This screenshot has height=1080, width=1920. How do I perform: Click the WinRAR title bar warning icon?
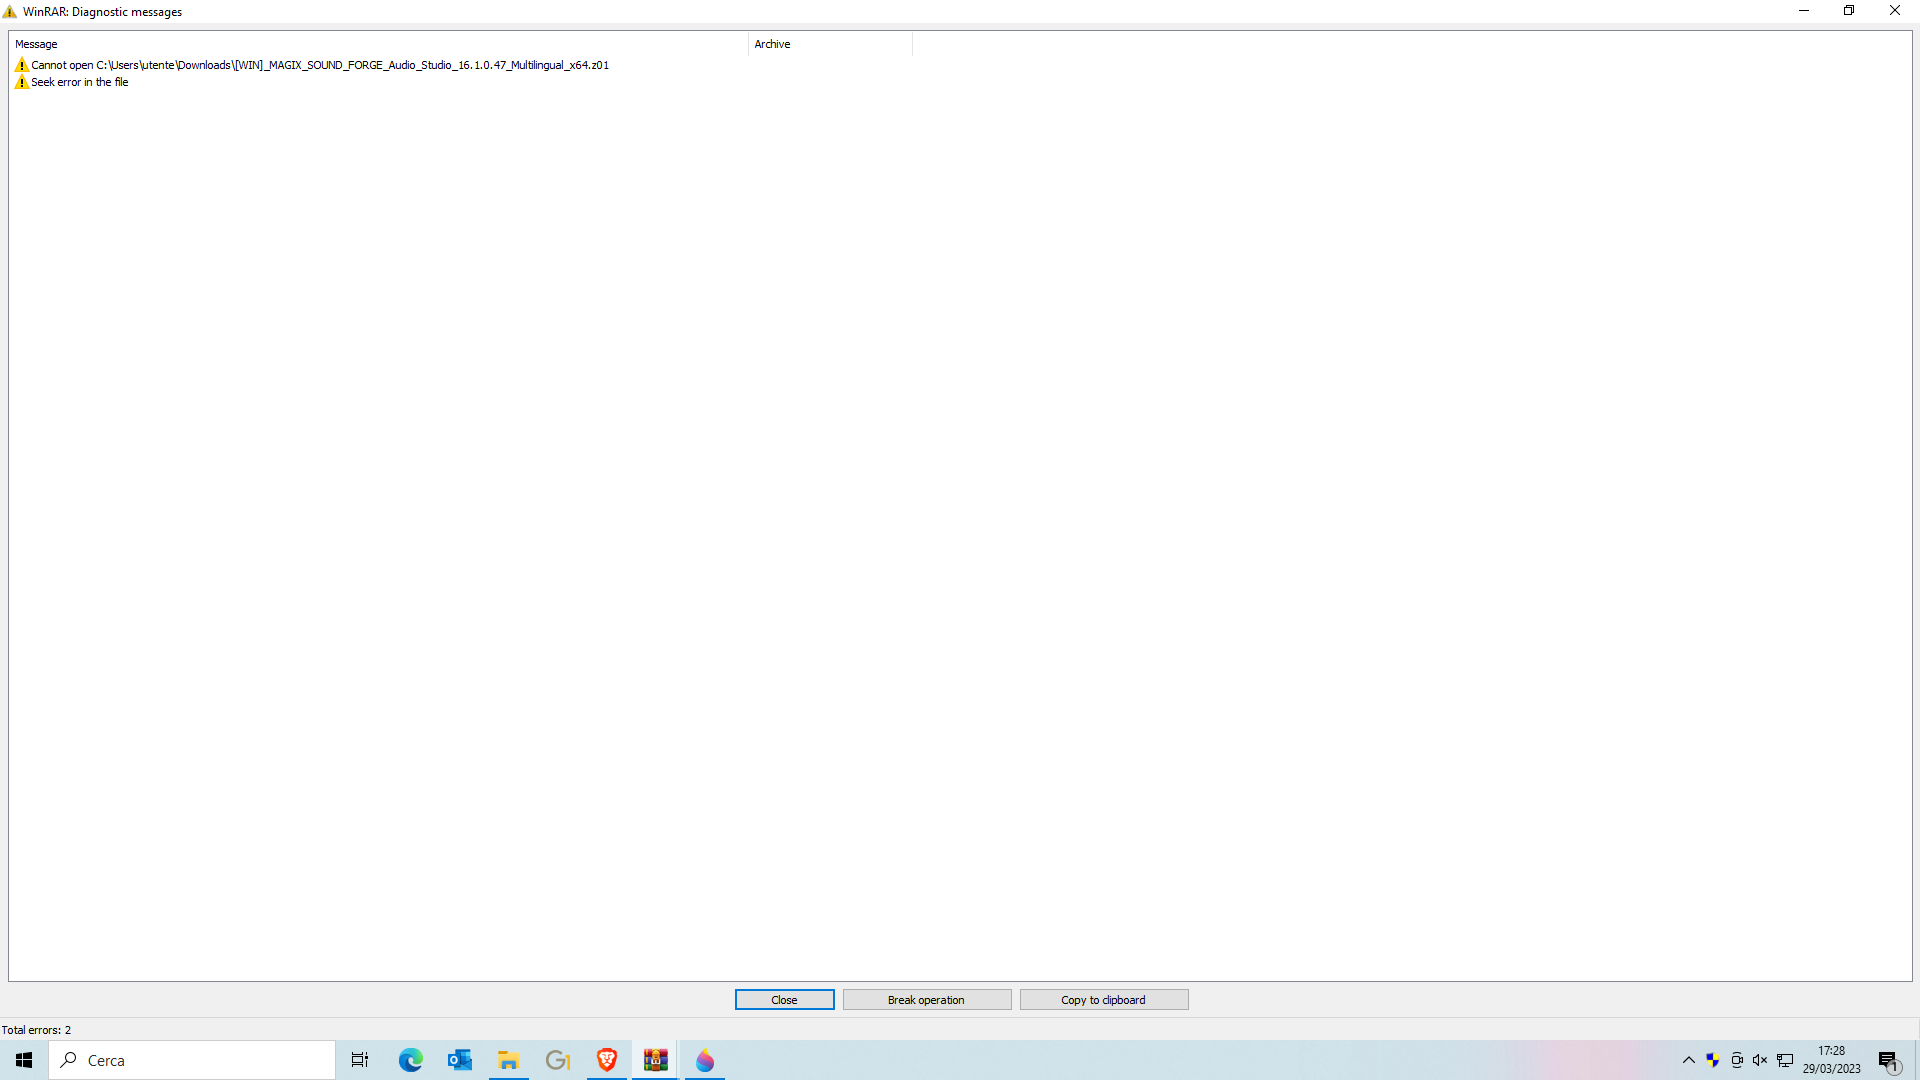[10, 12]
